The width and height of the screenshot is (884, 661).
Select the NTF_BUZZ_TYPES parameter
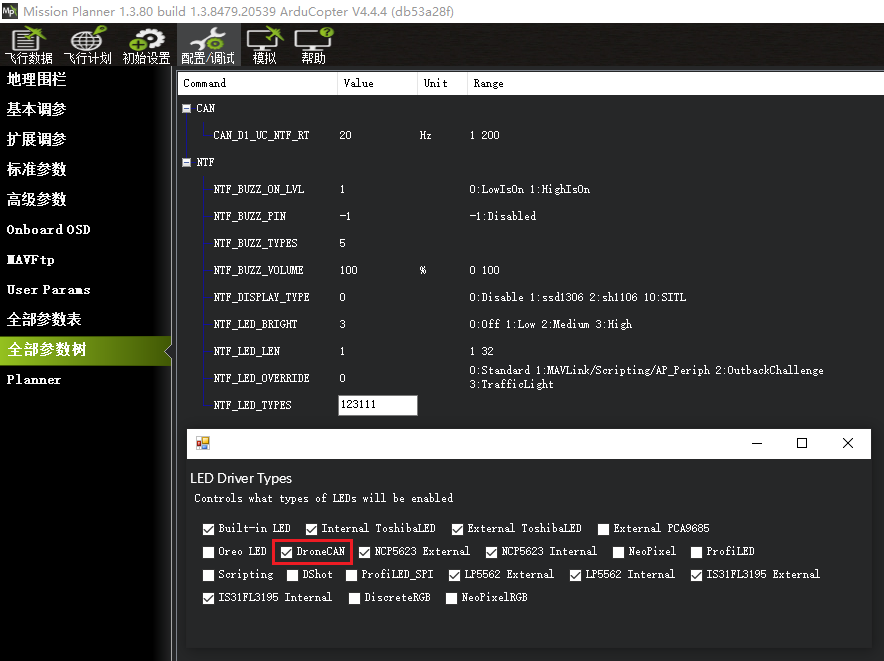(255, 244)
